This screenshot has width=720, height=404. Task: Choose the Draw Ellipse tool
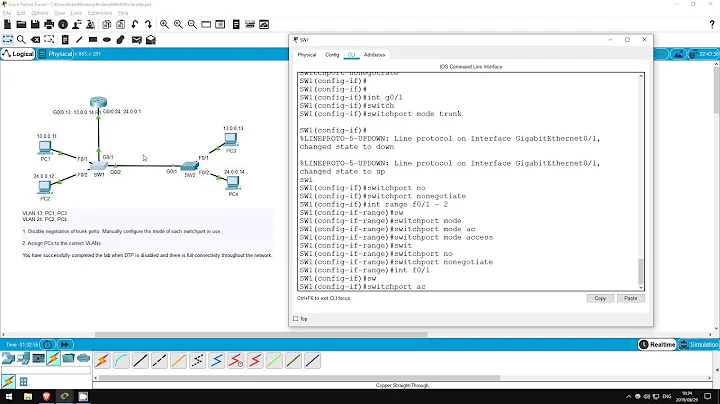click(x=107, y=39)
